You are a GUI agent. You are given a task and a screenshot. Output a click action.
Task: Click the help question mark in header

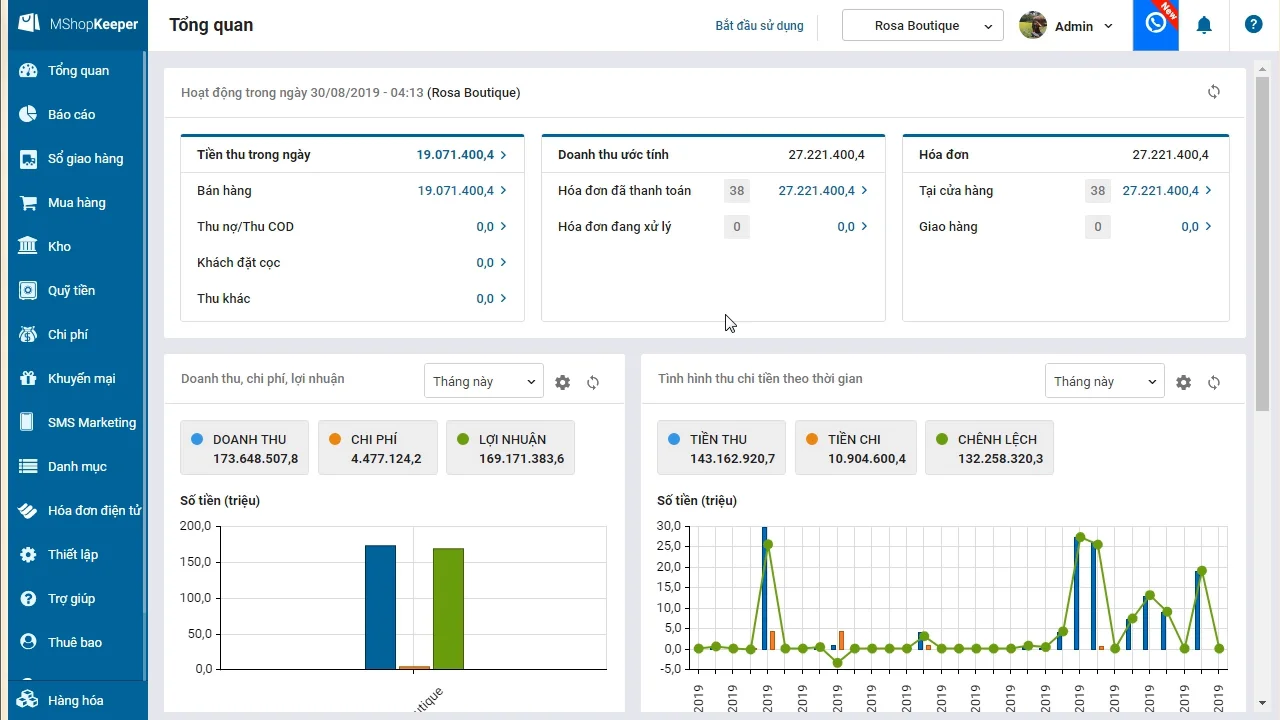tap(1253, 25)
